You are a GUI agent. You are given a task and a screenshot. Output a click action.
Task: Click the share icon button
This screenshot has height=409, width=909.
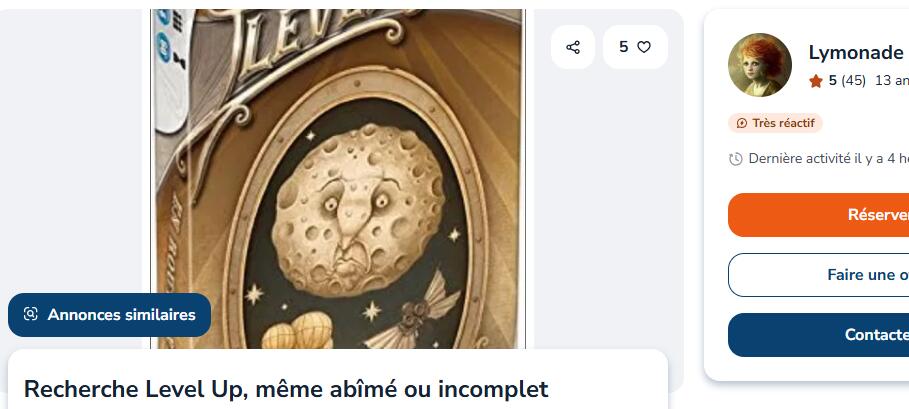pyautogui.click(x=573, y=47)
